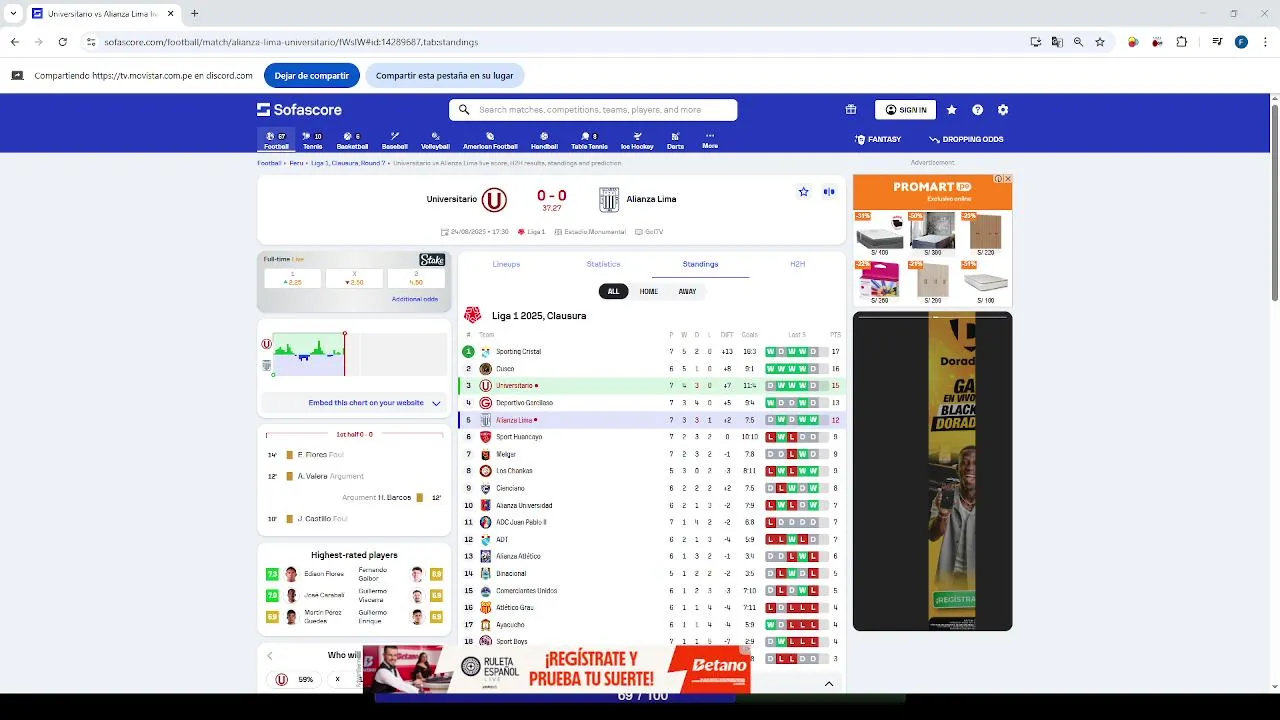
Task: Open More sports dropdown
Action: (x=710, y=140)
